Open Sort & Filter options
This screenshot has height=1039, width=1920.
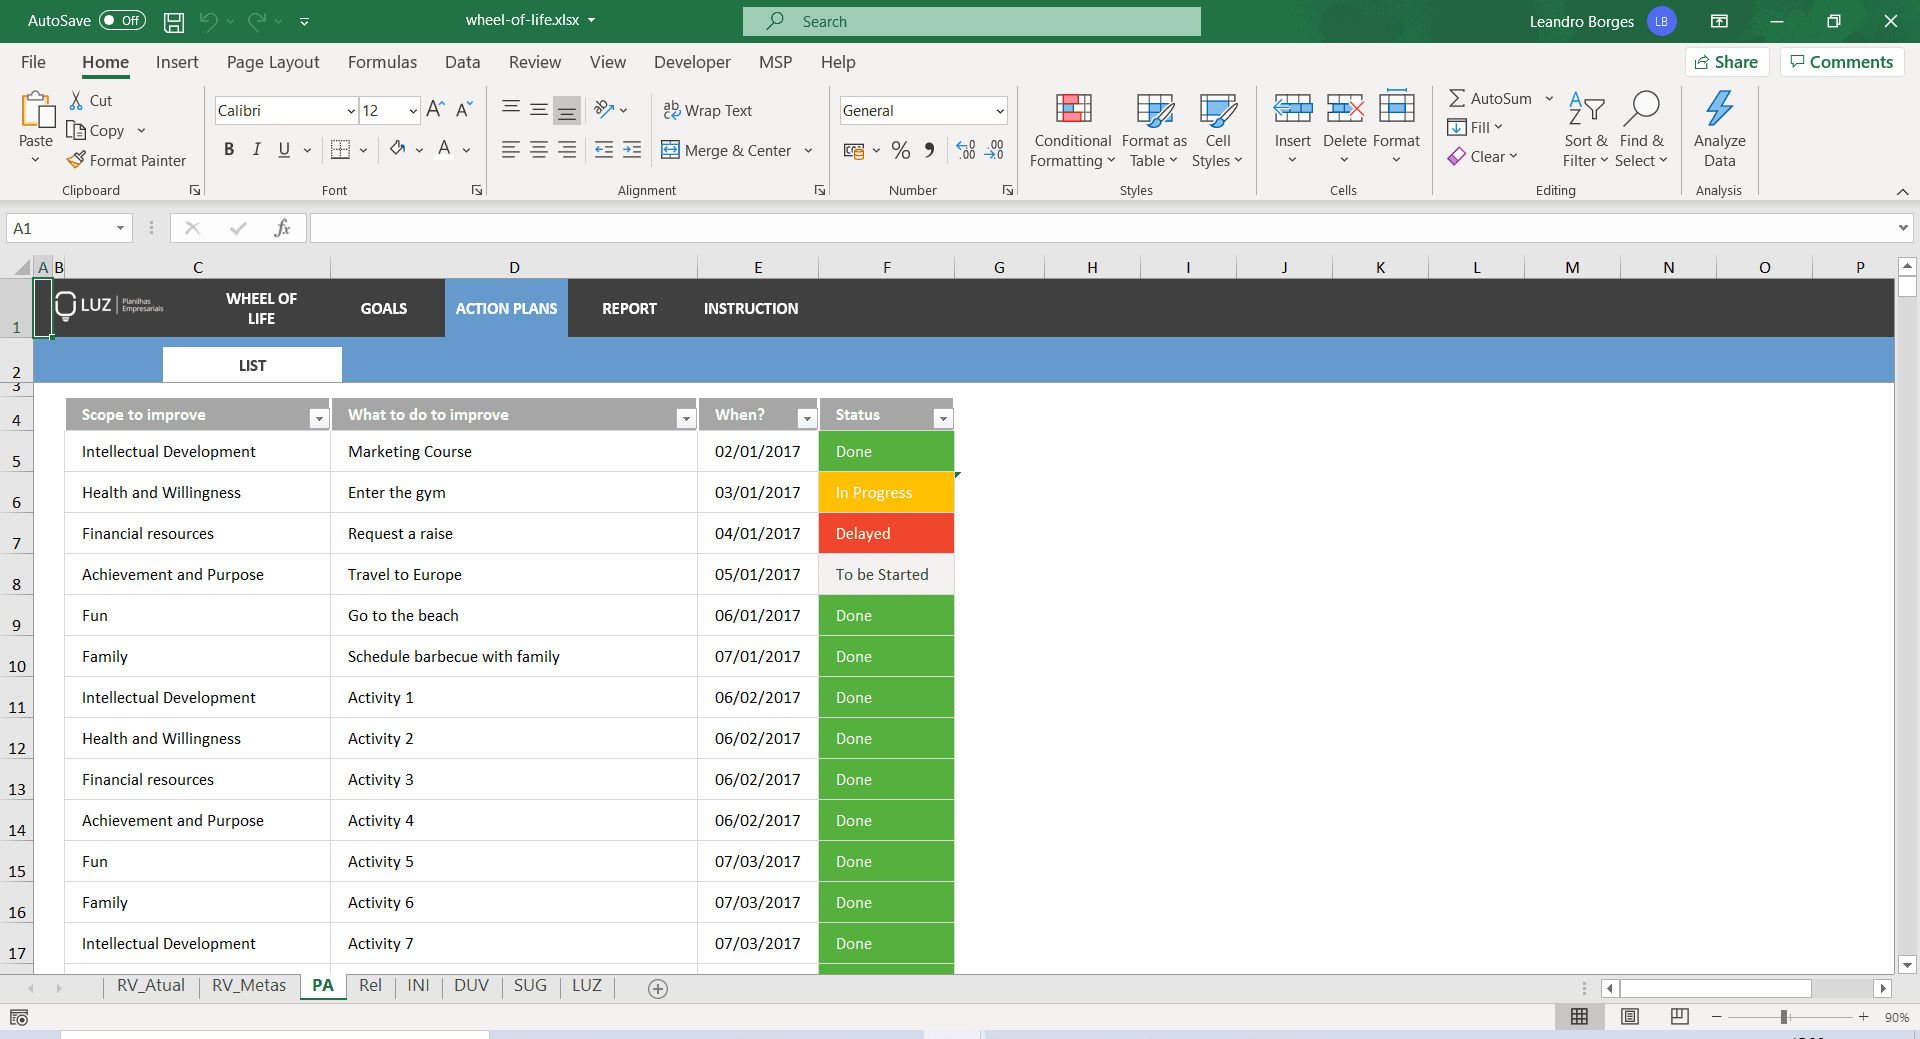click(x=1585, y=130)
